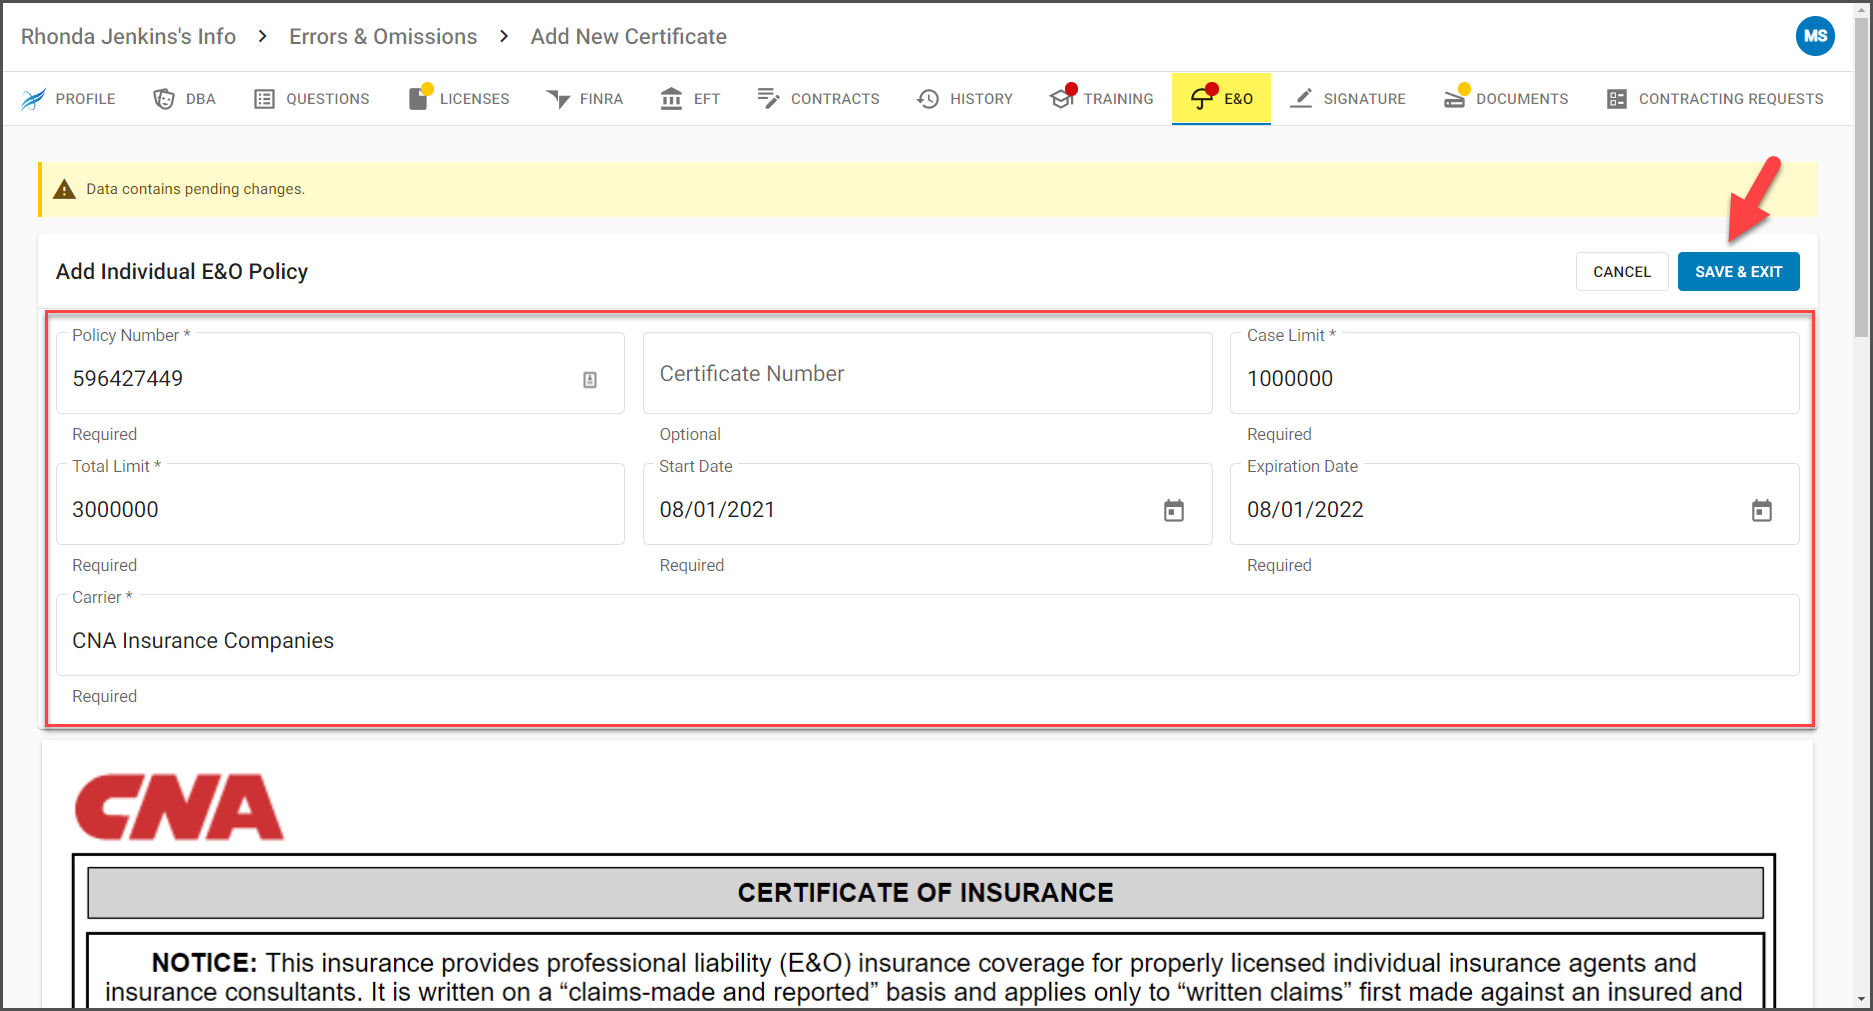Click the Start Date text 08/01/2021
The image size is (1873, 1011).
coord(718,510)
